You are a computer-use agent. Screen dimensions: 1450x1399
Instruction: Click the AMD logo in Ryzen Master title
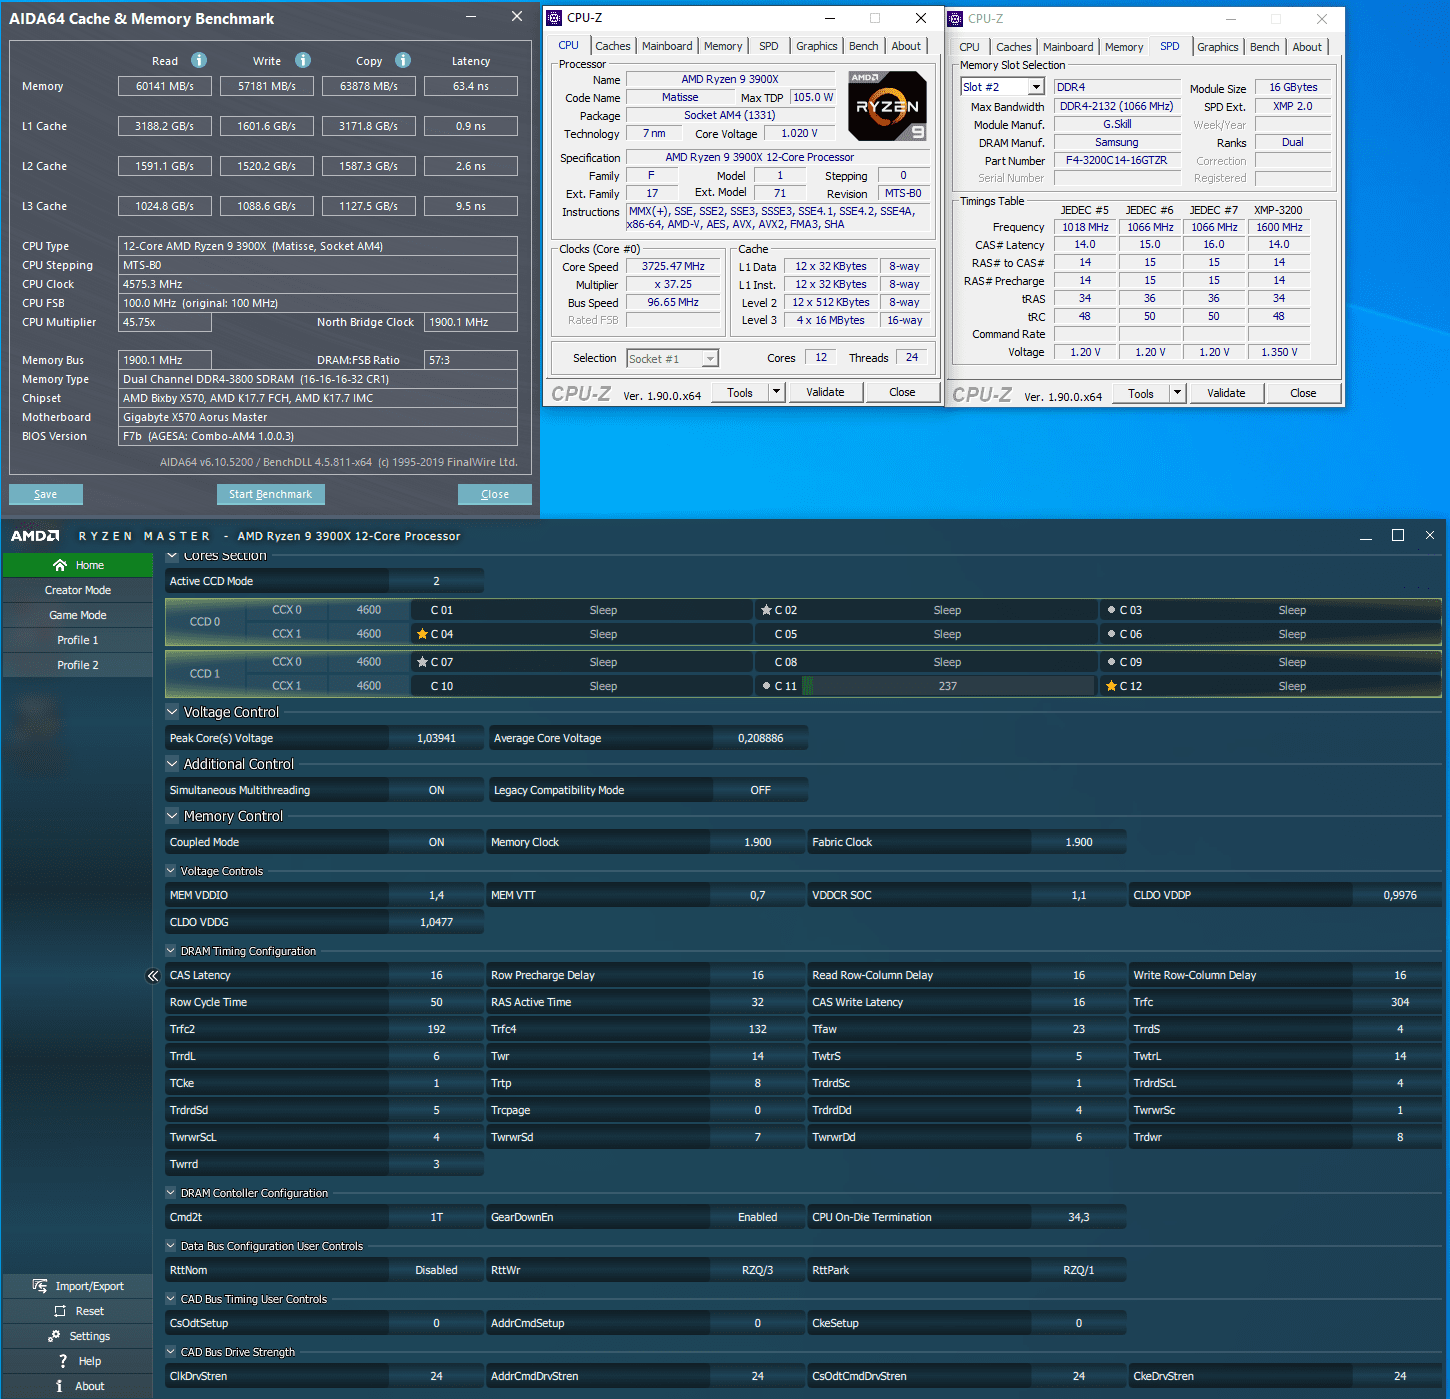click(x=35, y=536)
